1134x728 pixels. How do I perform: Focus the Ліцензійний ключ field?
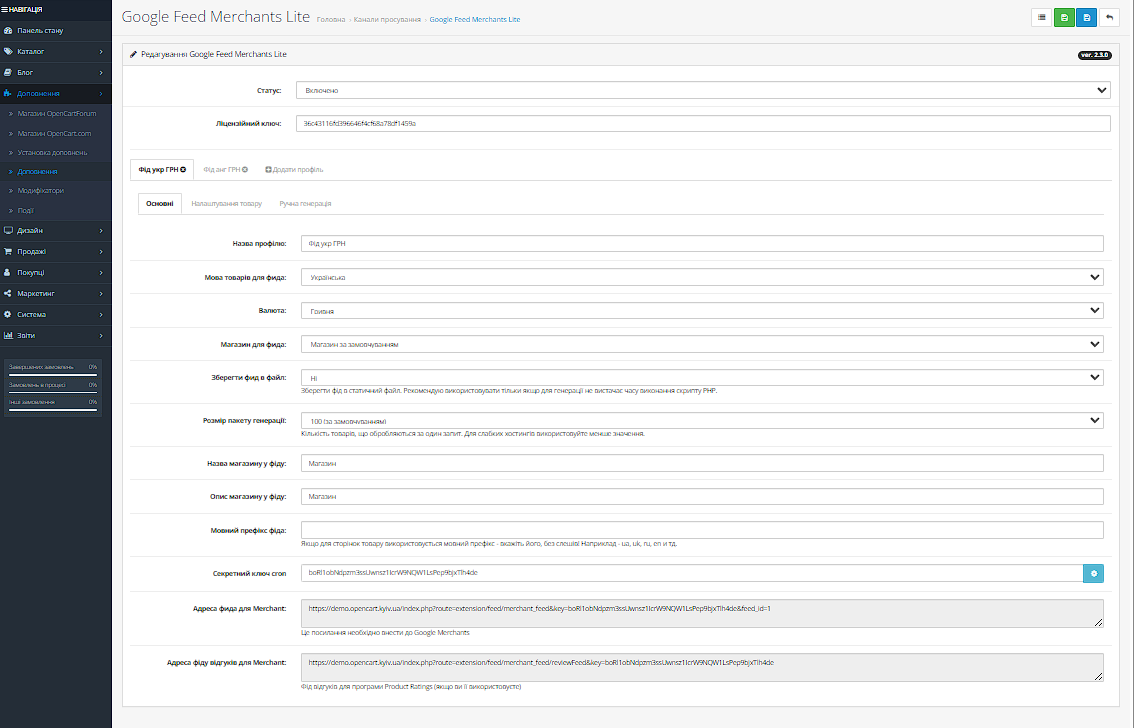(x=703, y=124)
